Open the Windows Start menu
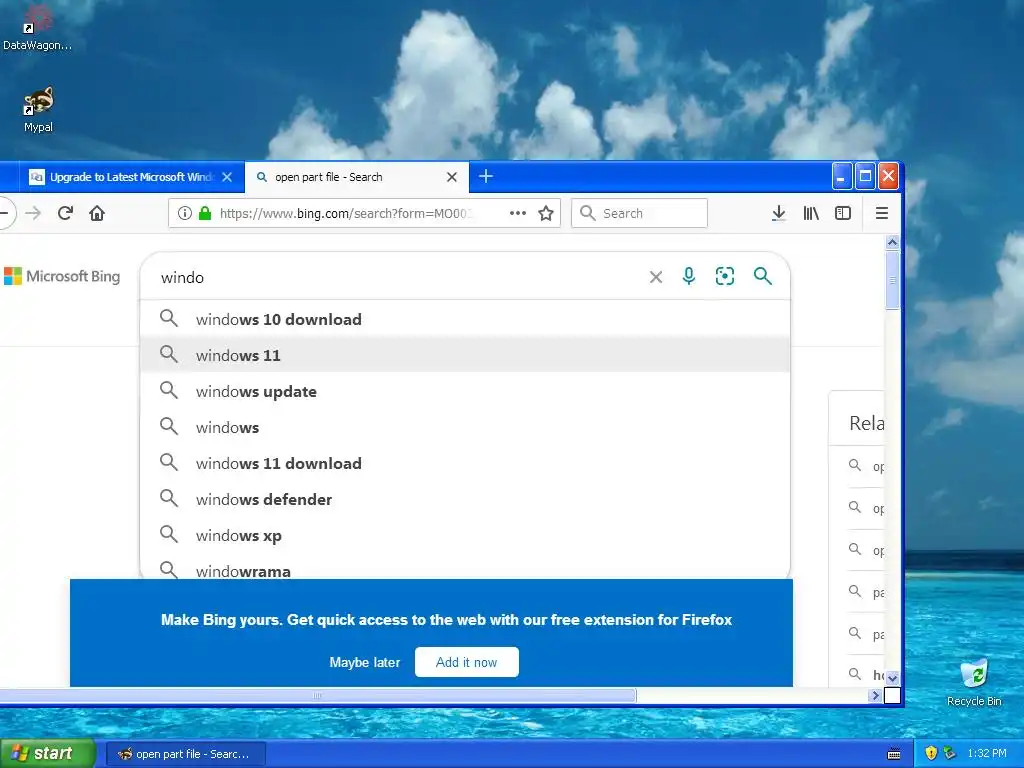The image size is (1024, 768). [48, 753]
